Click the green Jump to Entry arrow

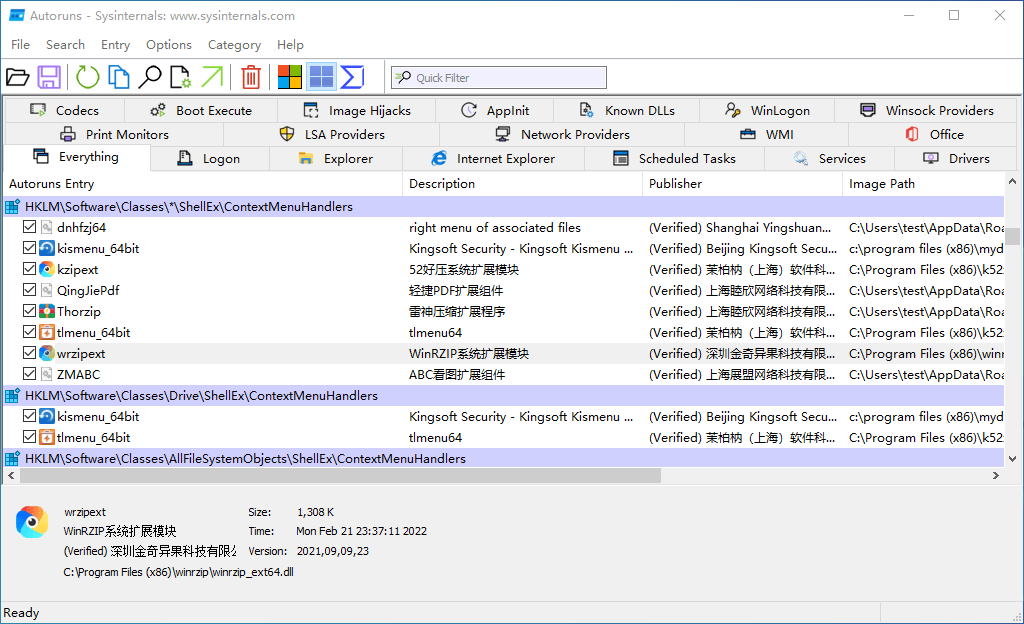tap(212, 77)
